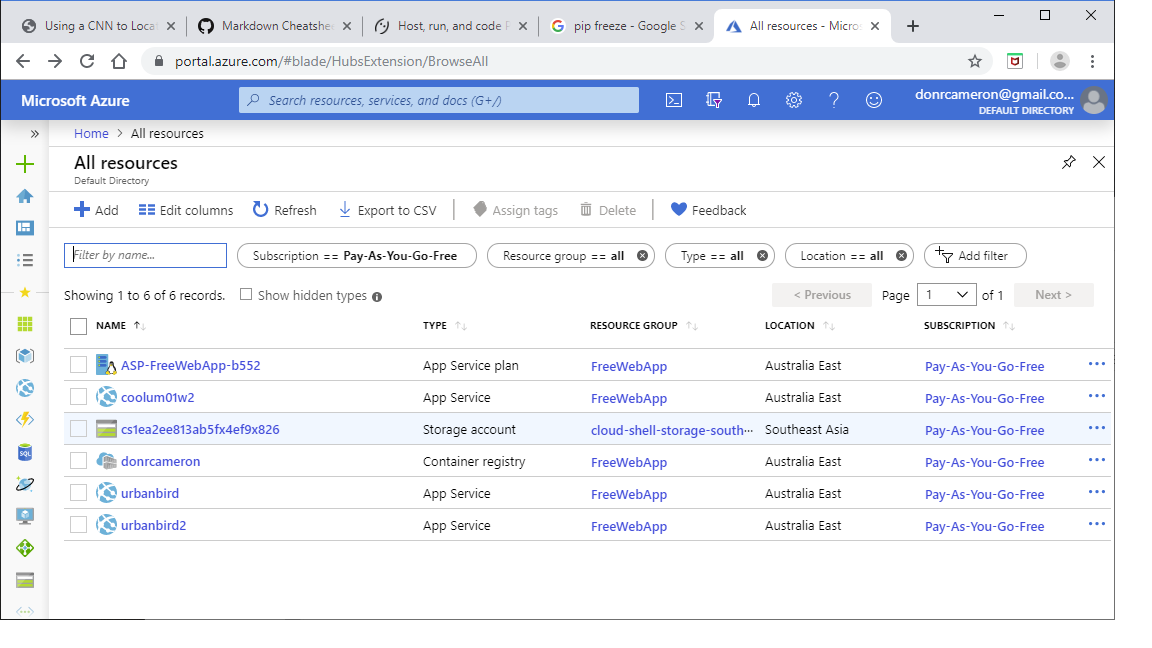
Task: Pin the All resources blade
Action: click(1069, 162)
